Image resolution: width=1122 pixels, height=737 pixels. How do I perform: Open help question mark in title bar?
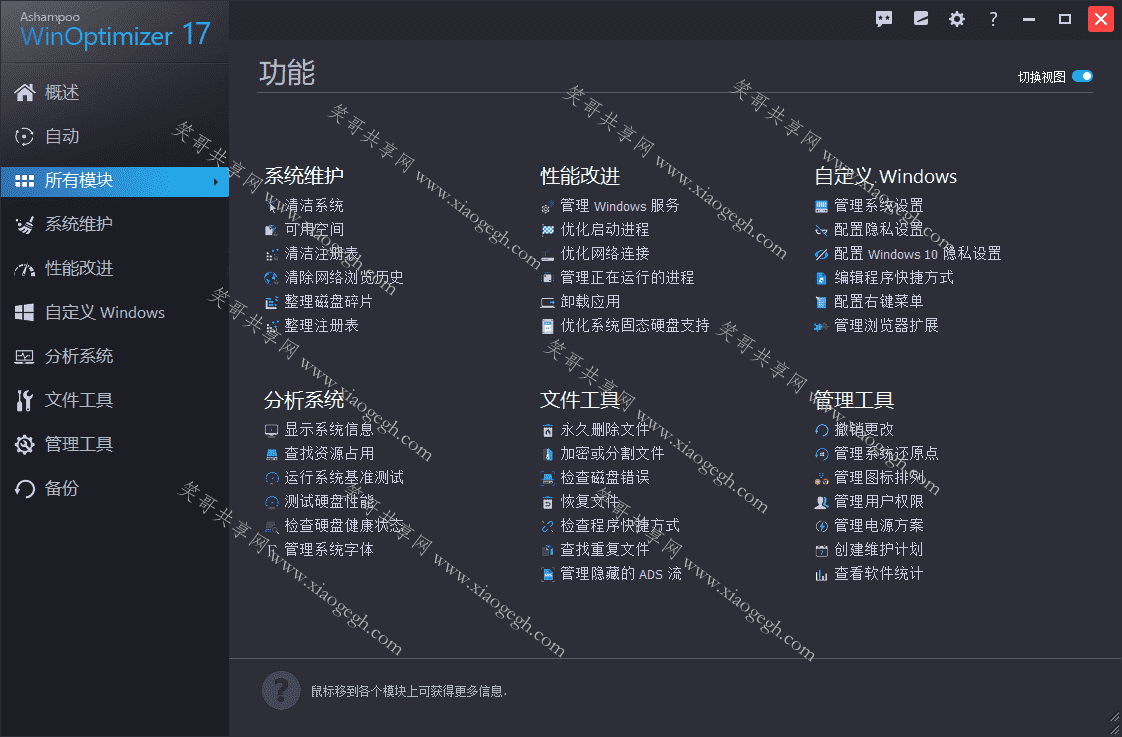click(x=993, y=19)
